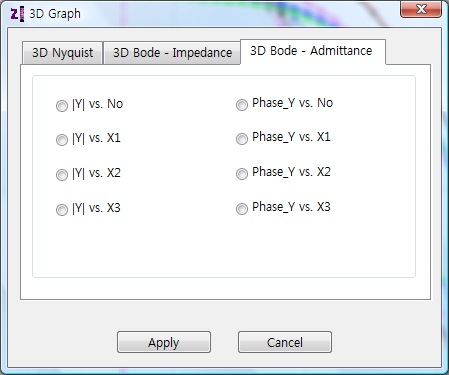Click the 3D Graph title bar text
This screenshot has height=375, width=449.
point(55,14)
